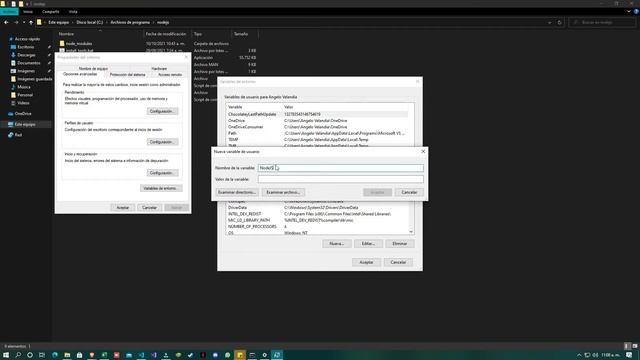This screenshot has height=360, width=640.
Task: Click Cancelar in Propiedades del sistema window
Action: [149, 208]
